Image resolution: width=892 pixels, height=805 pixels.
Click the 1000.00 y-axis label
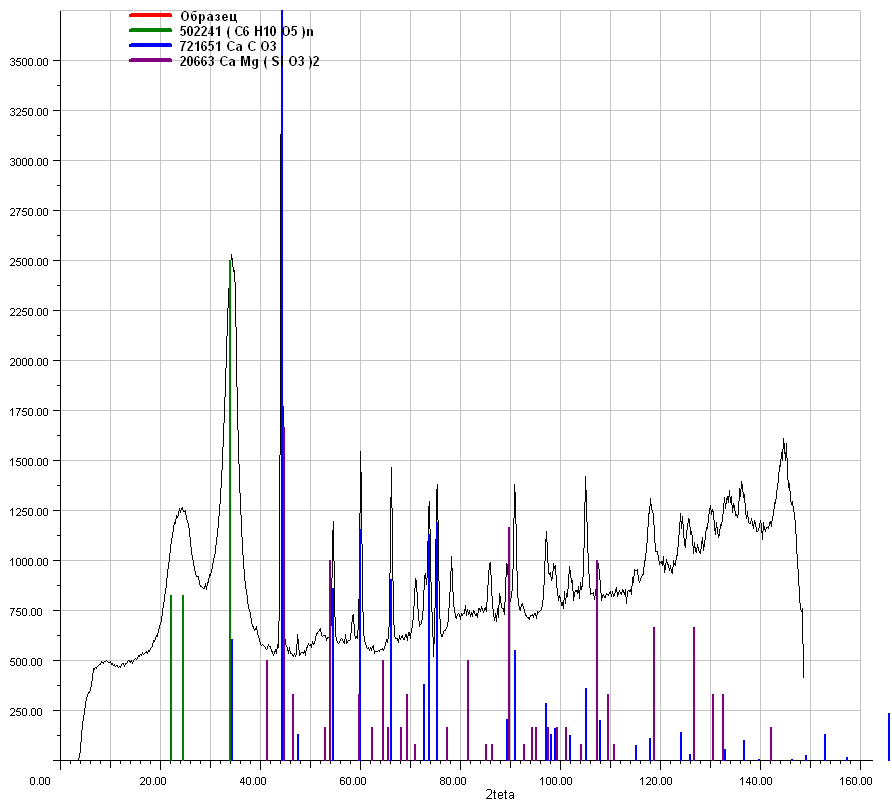point(29,562)
